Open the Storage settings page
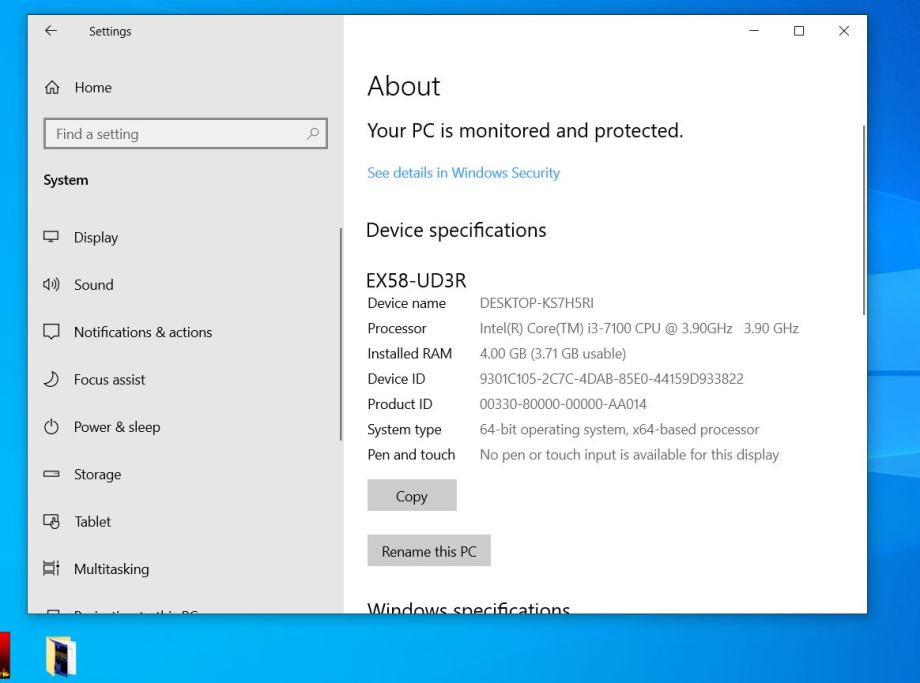920x683 pixels. 97,475
